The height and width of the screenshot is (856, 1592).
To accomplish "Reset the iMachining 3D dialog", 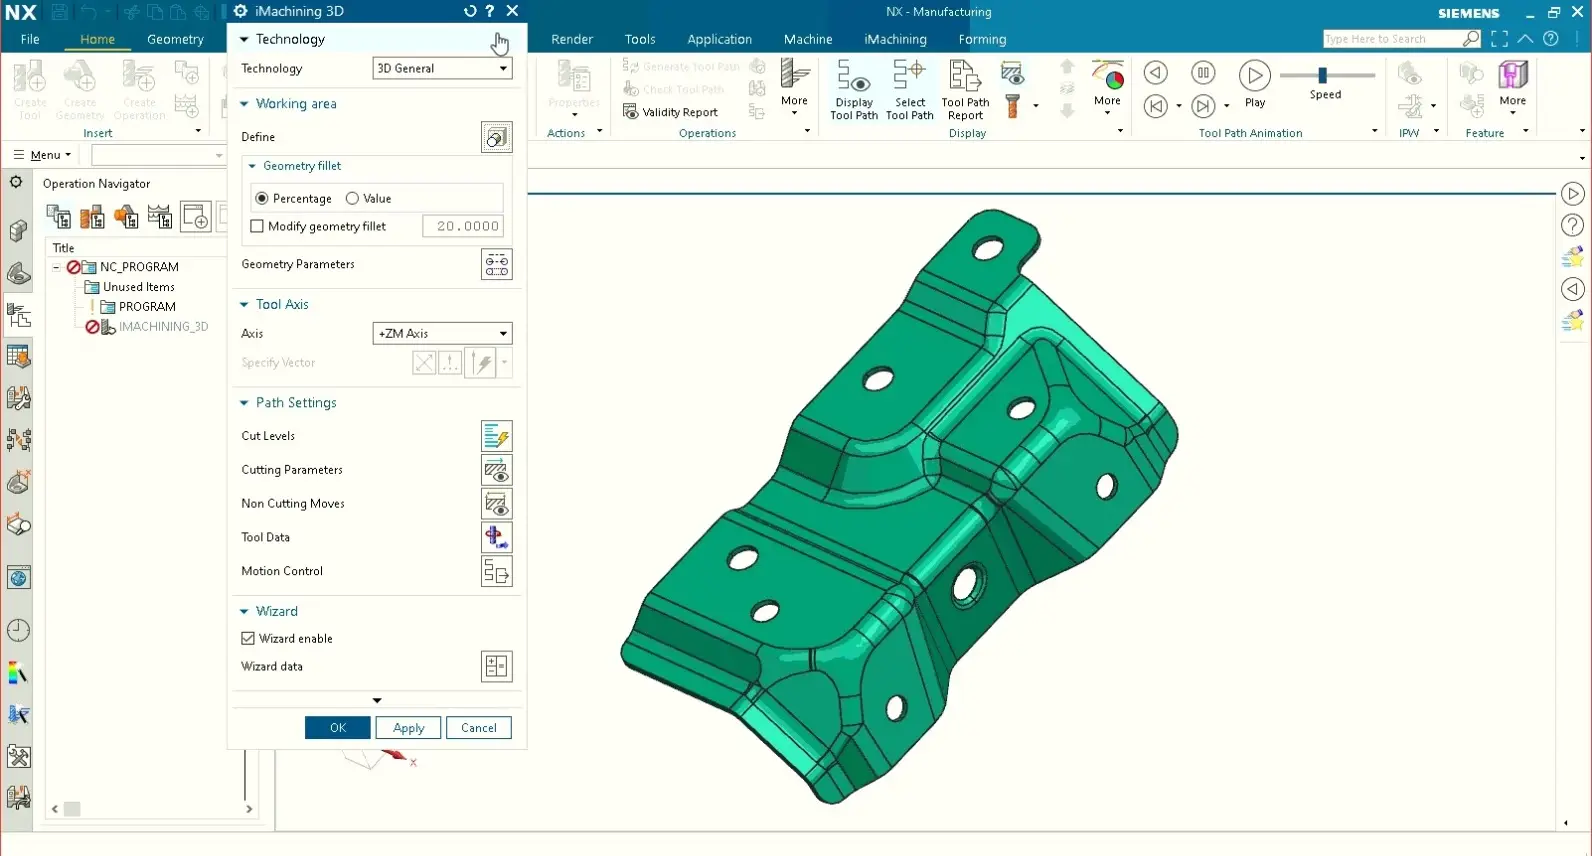I will click(x=470, y=11).
